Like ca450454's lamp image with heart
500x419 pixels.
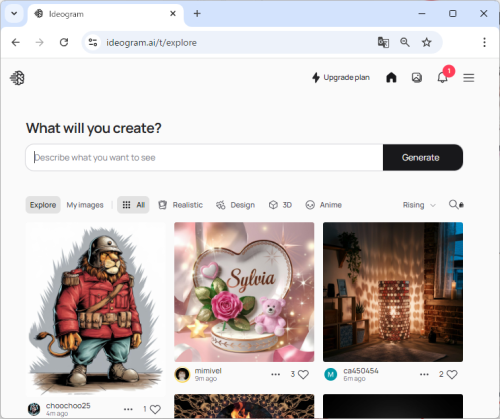(452, 374)
